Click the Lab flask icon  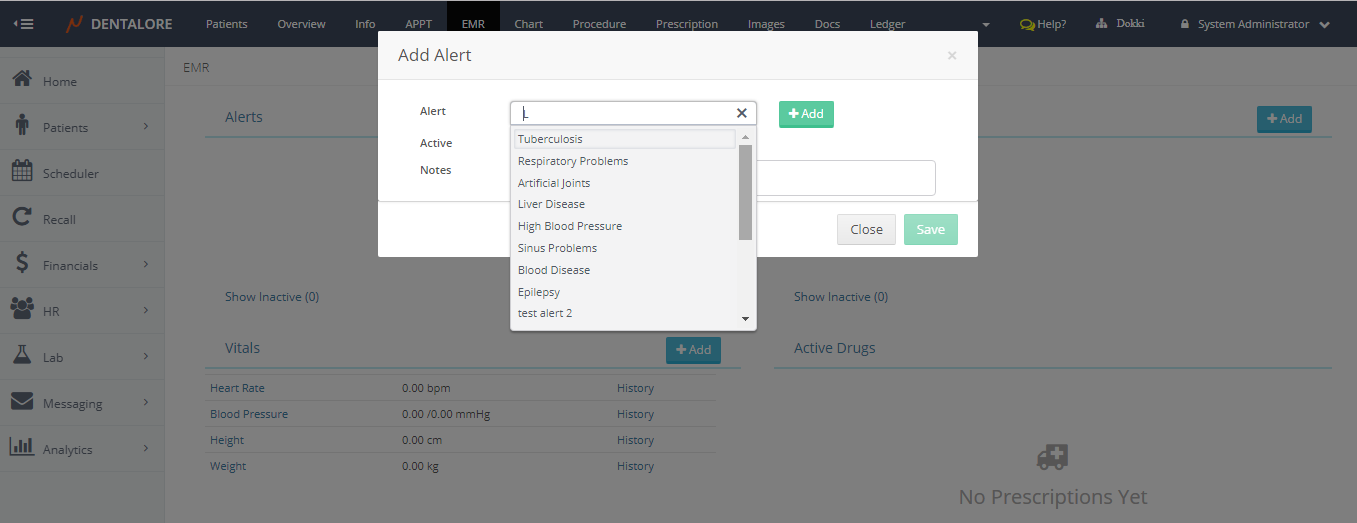22,356
